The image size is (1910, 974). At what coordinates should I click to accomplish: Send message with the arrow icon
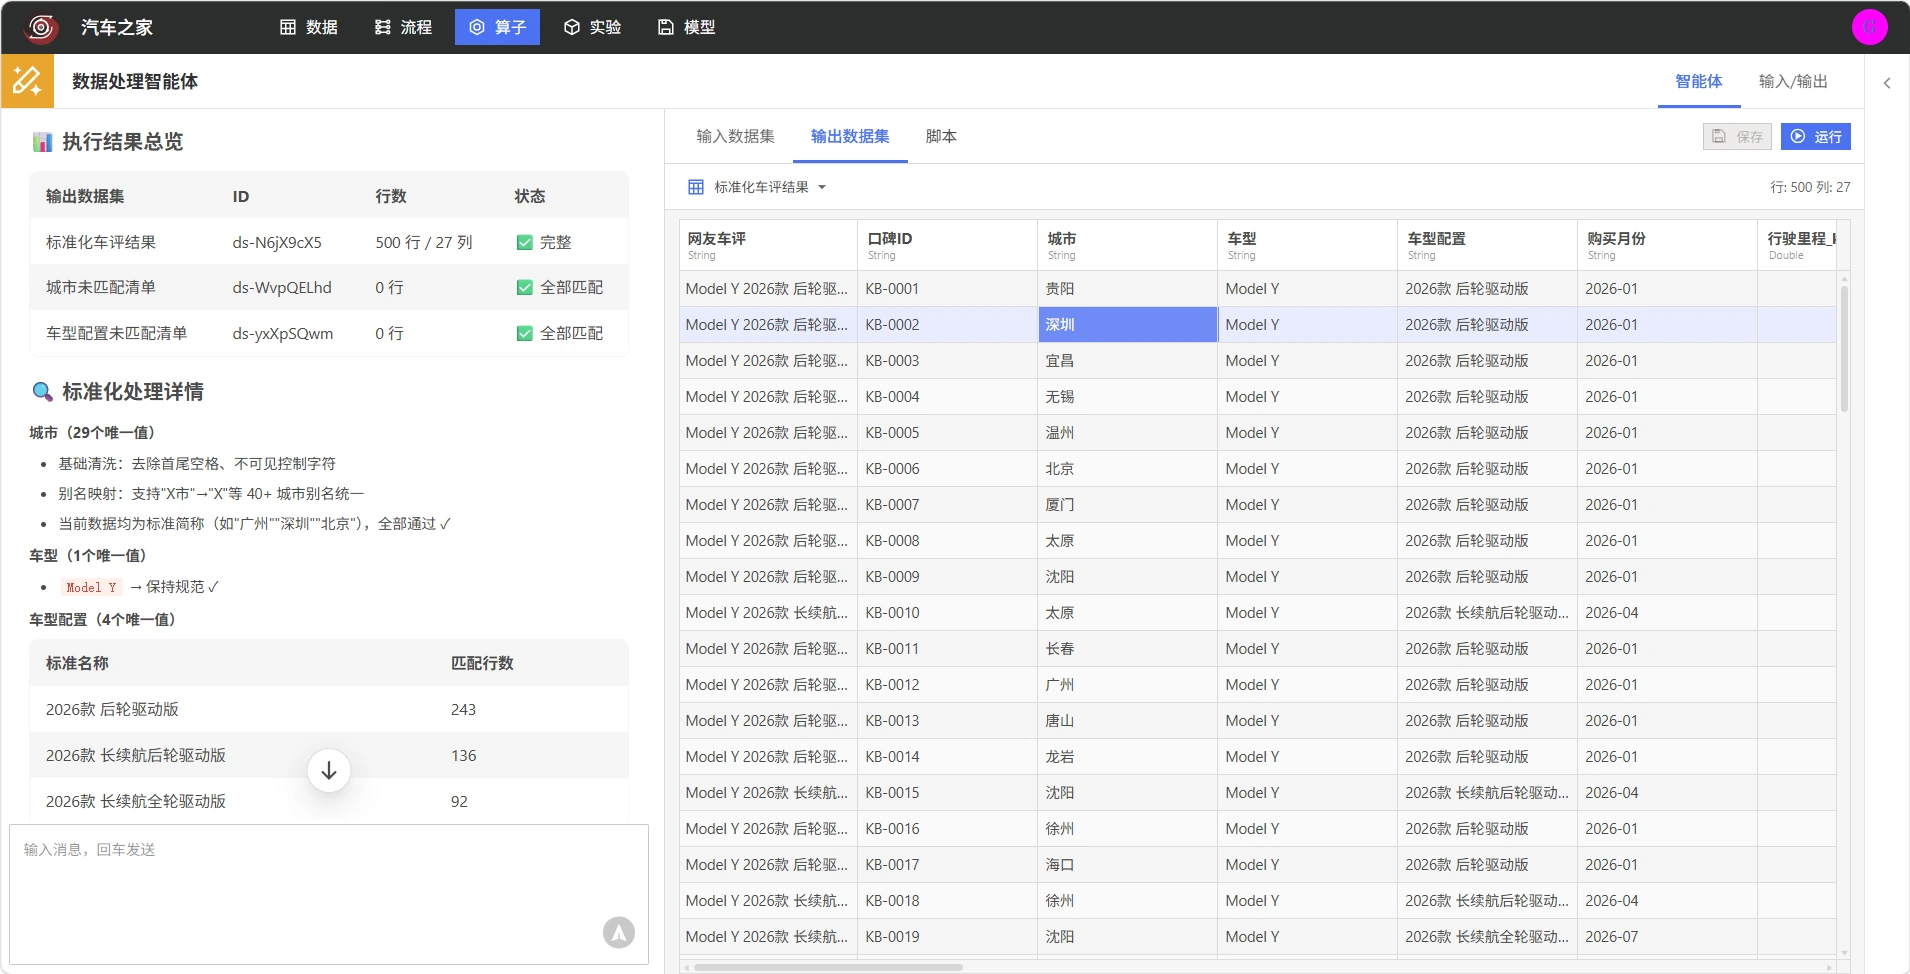619,932
